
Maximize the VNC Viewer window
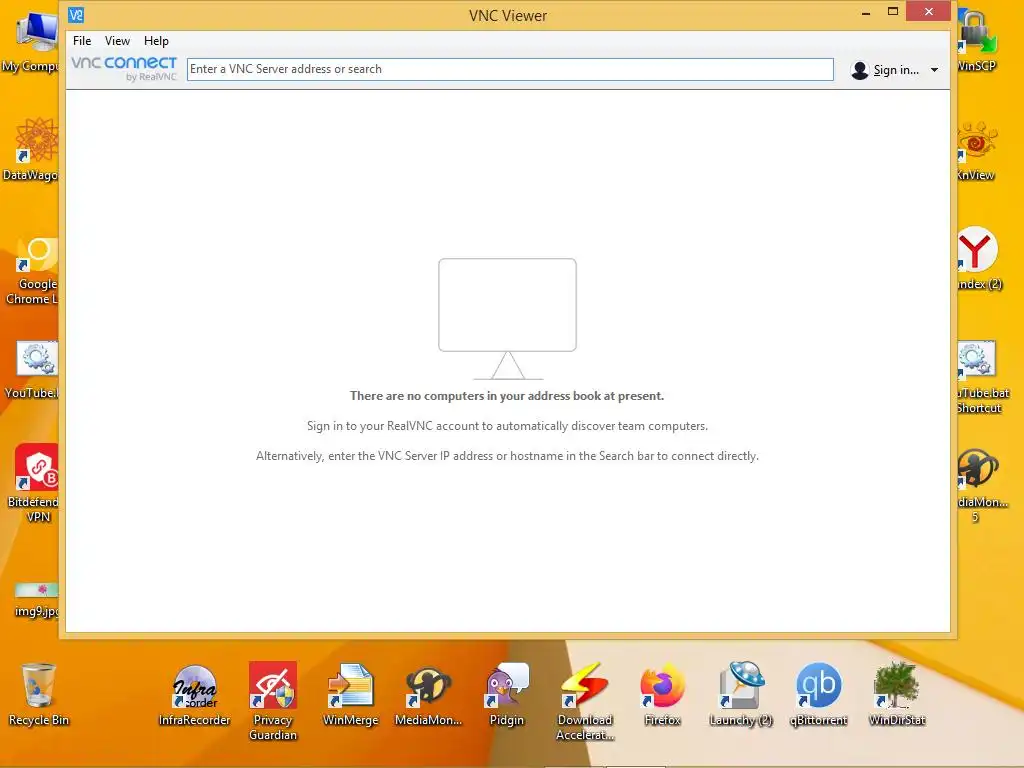pos(893,12)
